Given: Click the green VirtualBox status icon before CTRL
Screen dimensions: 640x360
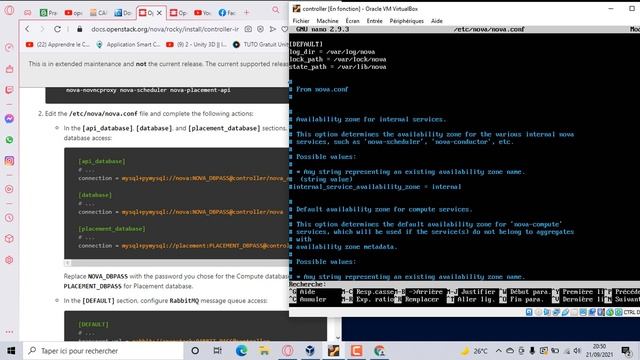Looking at the screenshot, I should (x=619, y=312).
